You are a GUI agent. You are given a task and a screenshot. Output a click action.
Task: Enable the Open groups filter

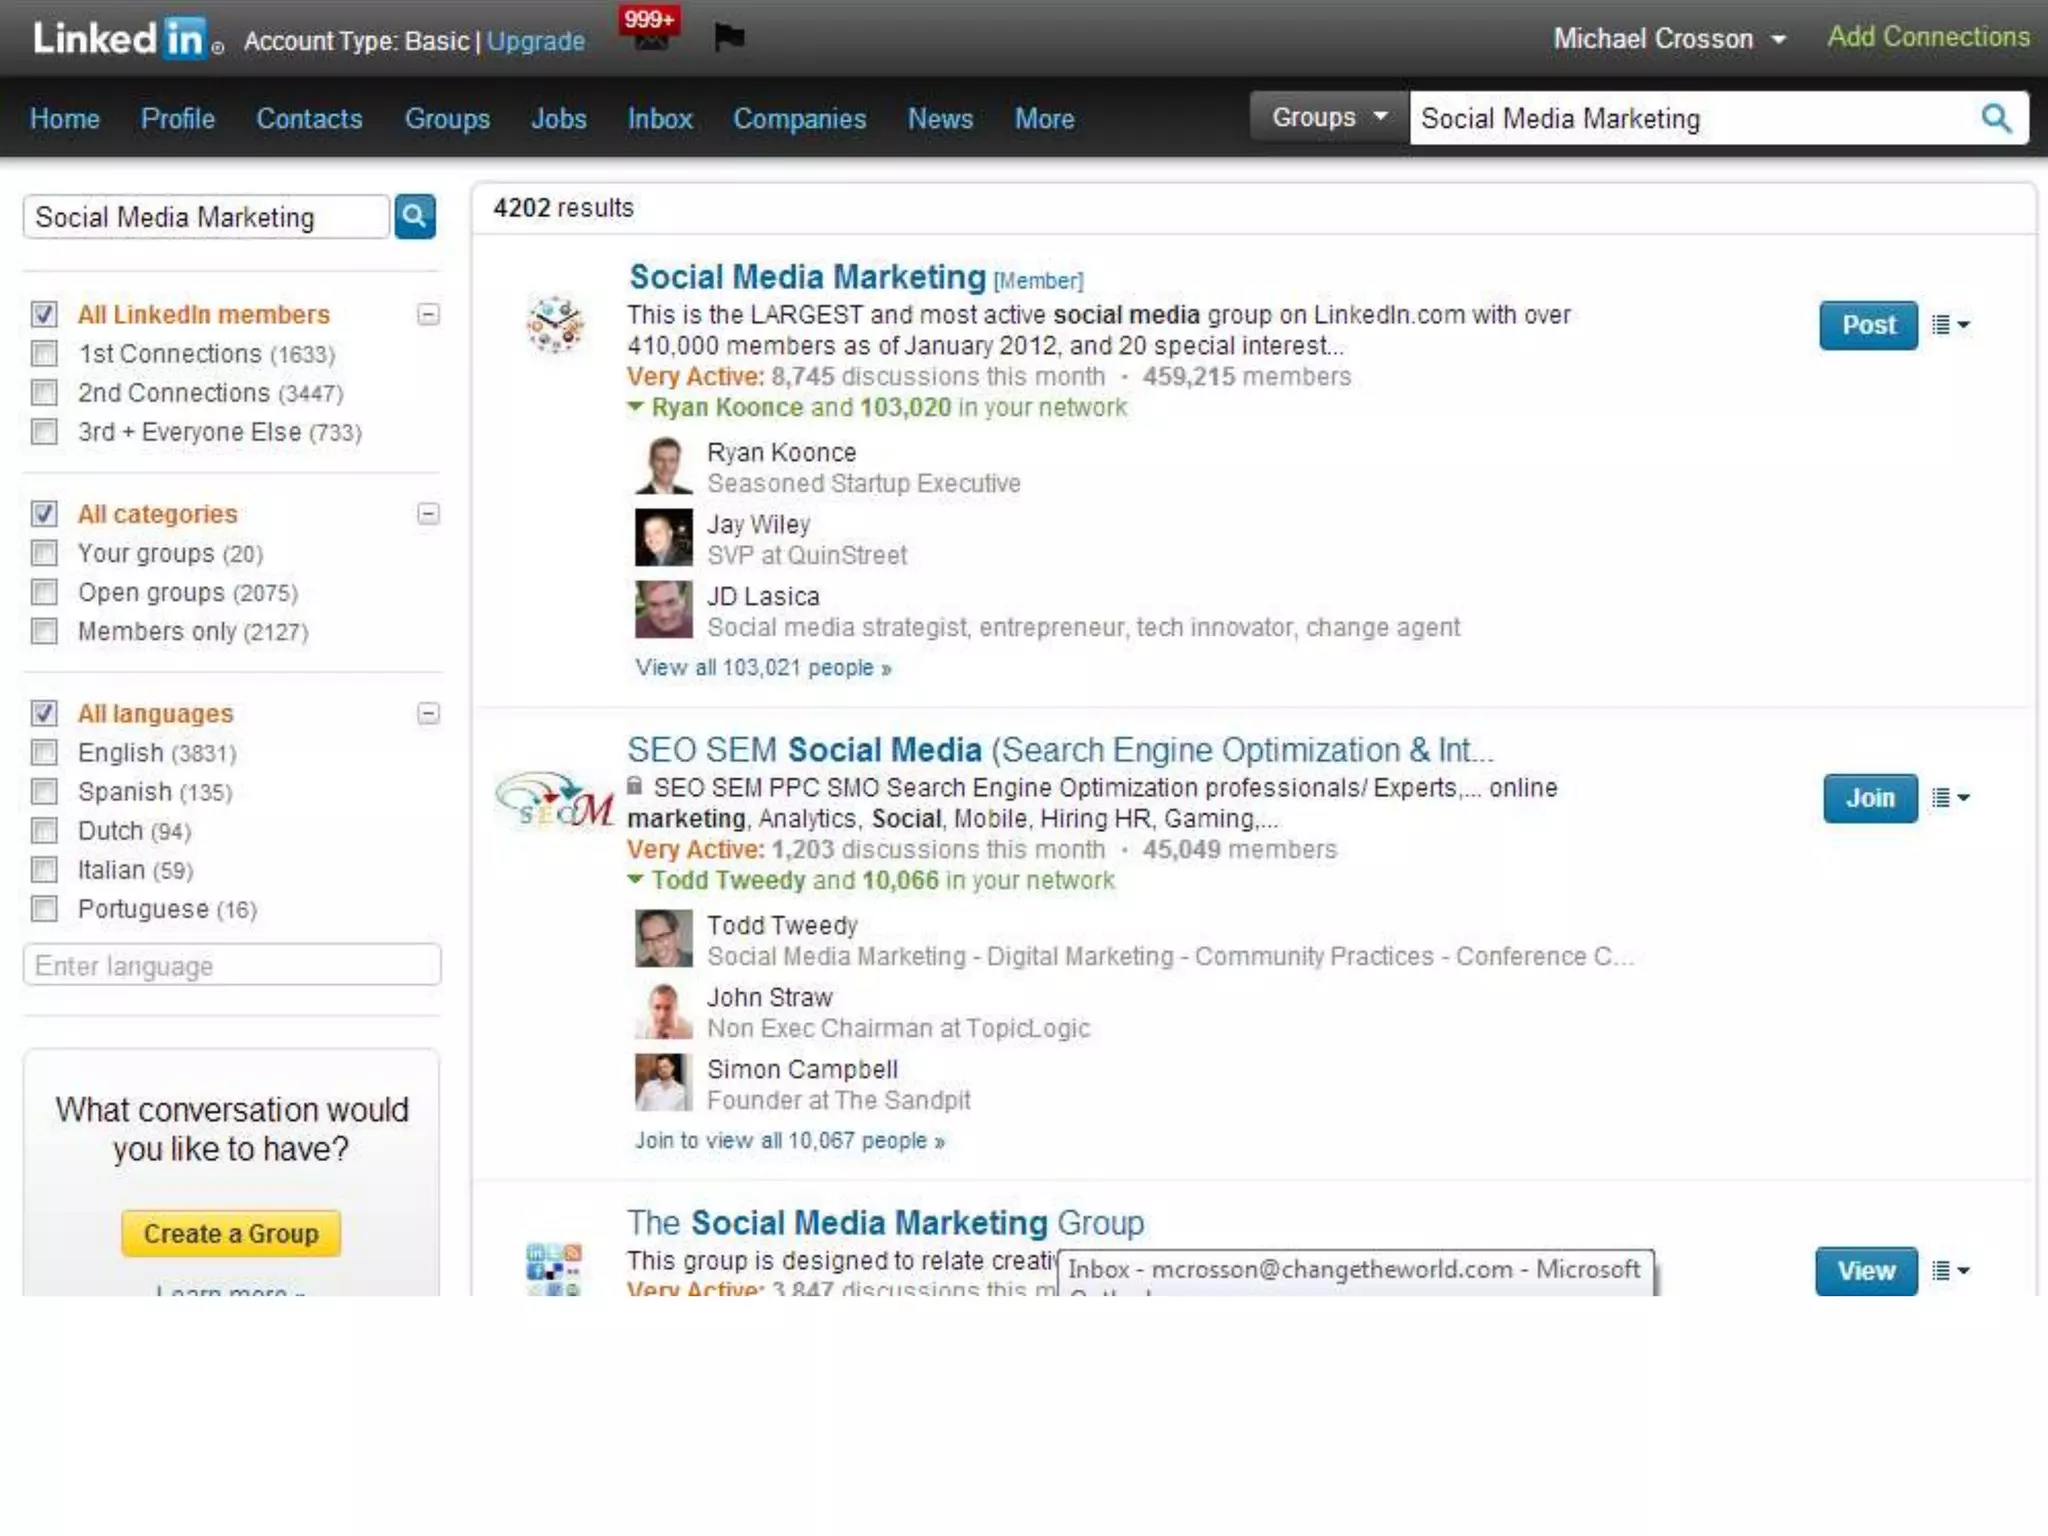pyautogui.click(x=44, y=593)
